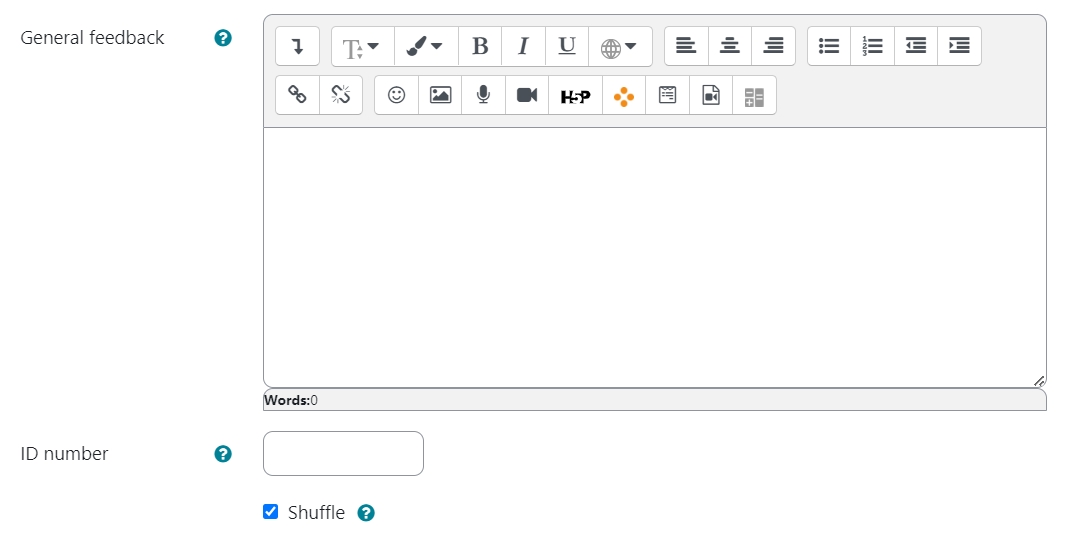
Task: Open the paragraph styles dropdown
Action: tap(362, 46)
